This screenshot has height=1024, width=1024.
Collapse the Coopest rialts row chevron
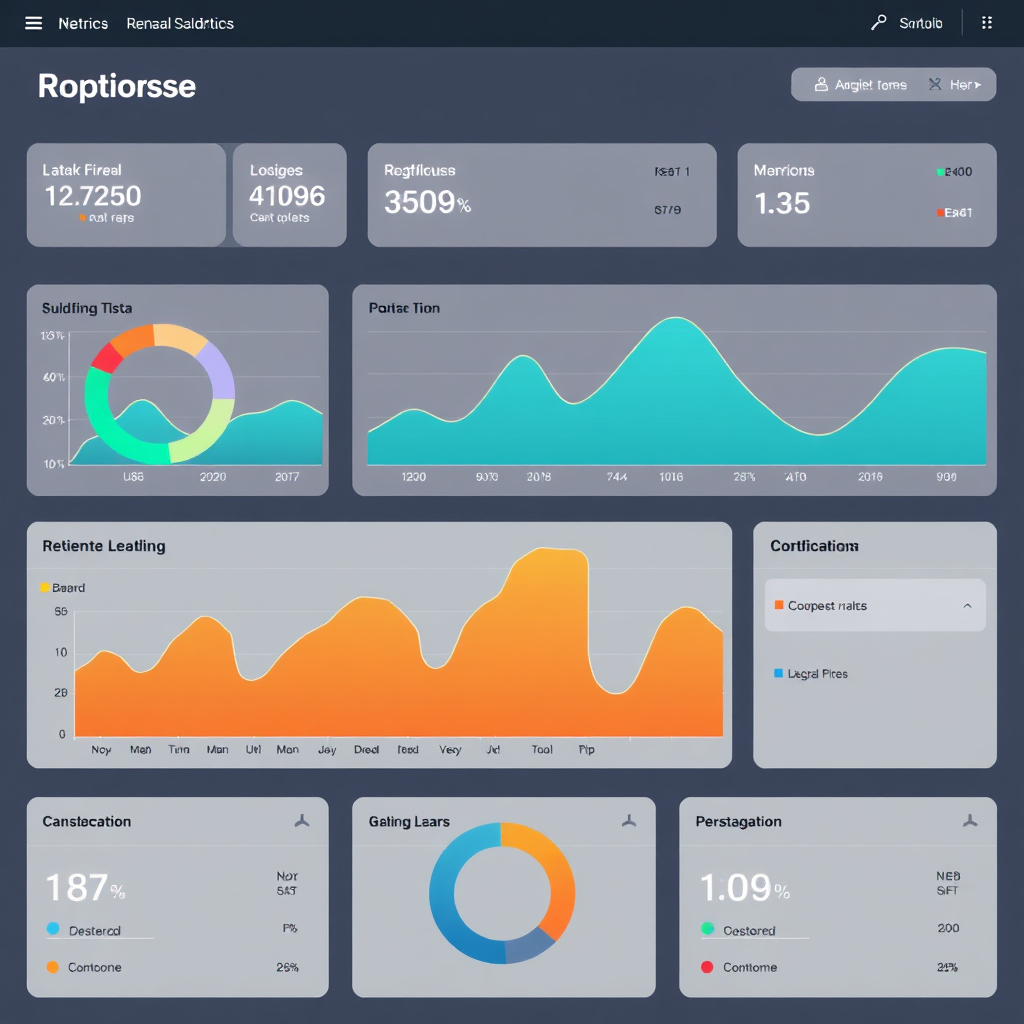(x=967, y=606)
